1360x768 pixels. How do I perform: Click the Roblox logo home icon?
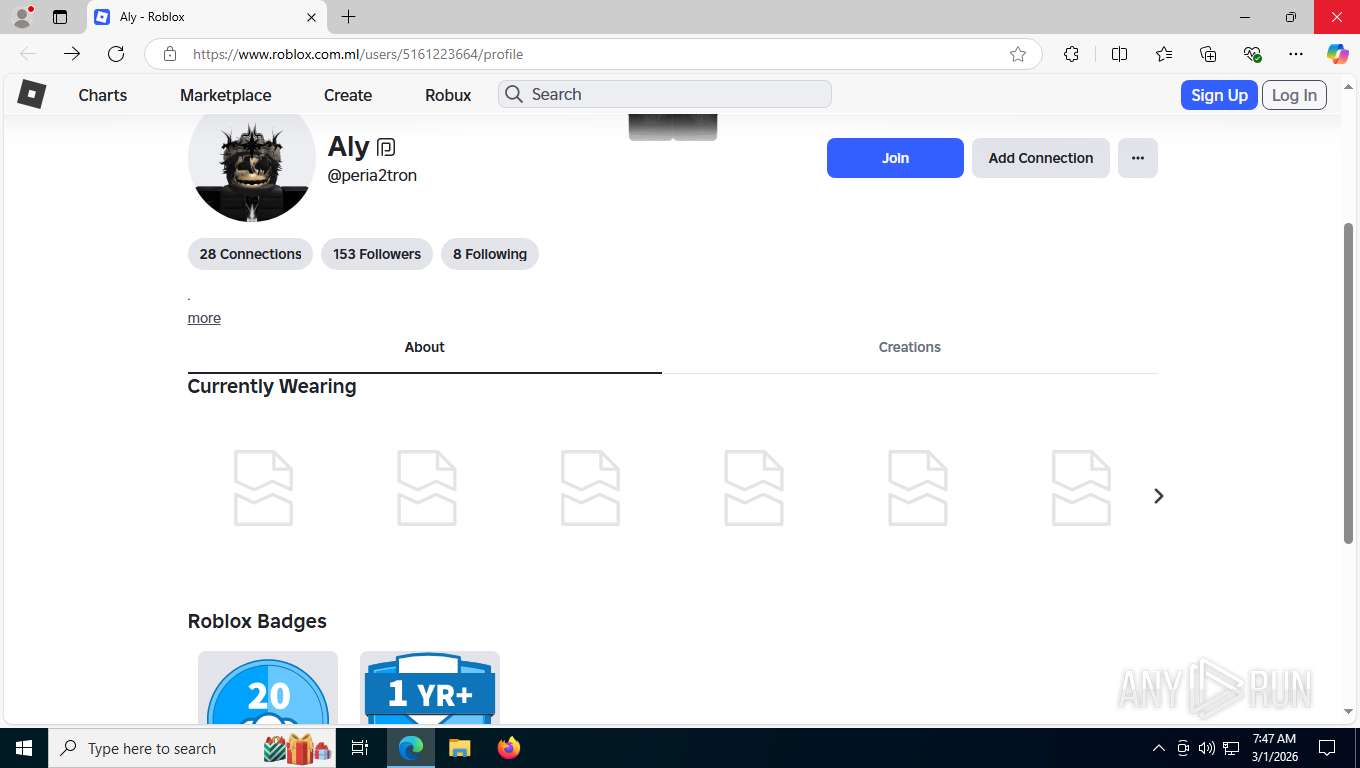(x=32, y=95)
